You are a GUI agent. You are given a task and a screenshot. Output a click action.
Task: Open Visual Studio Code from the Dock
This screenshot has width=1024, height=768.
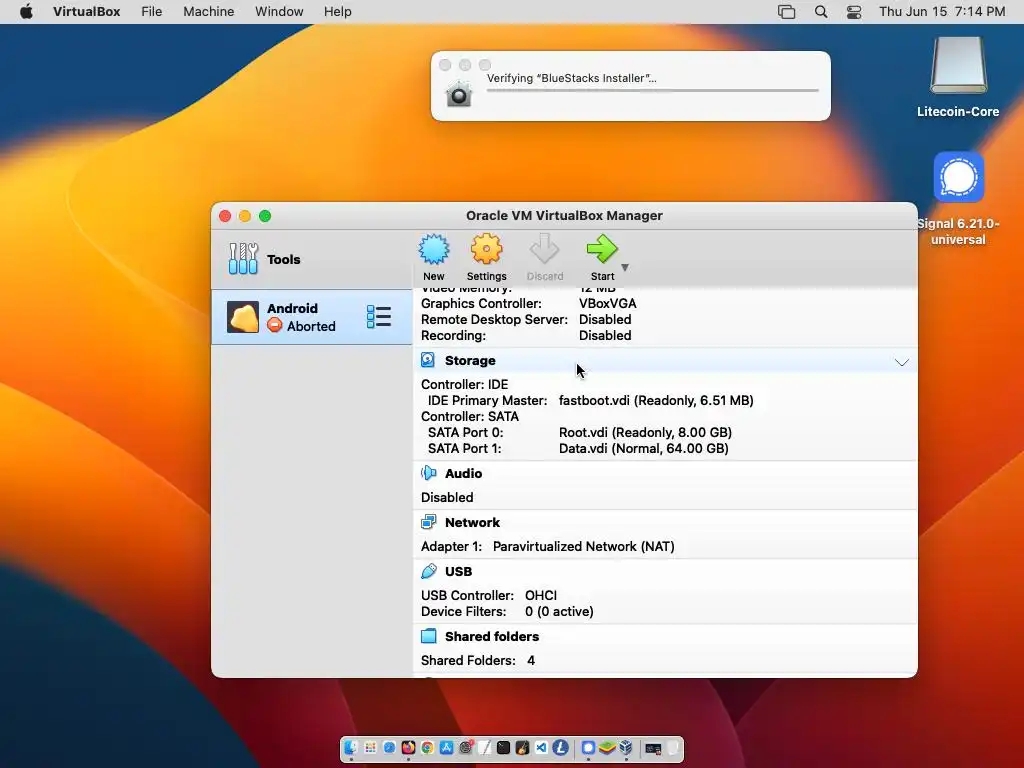(x=541, y=748)
